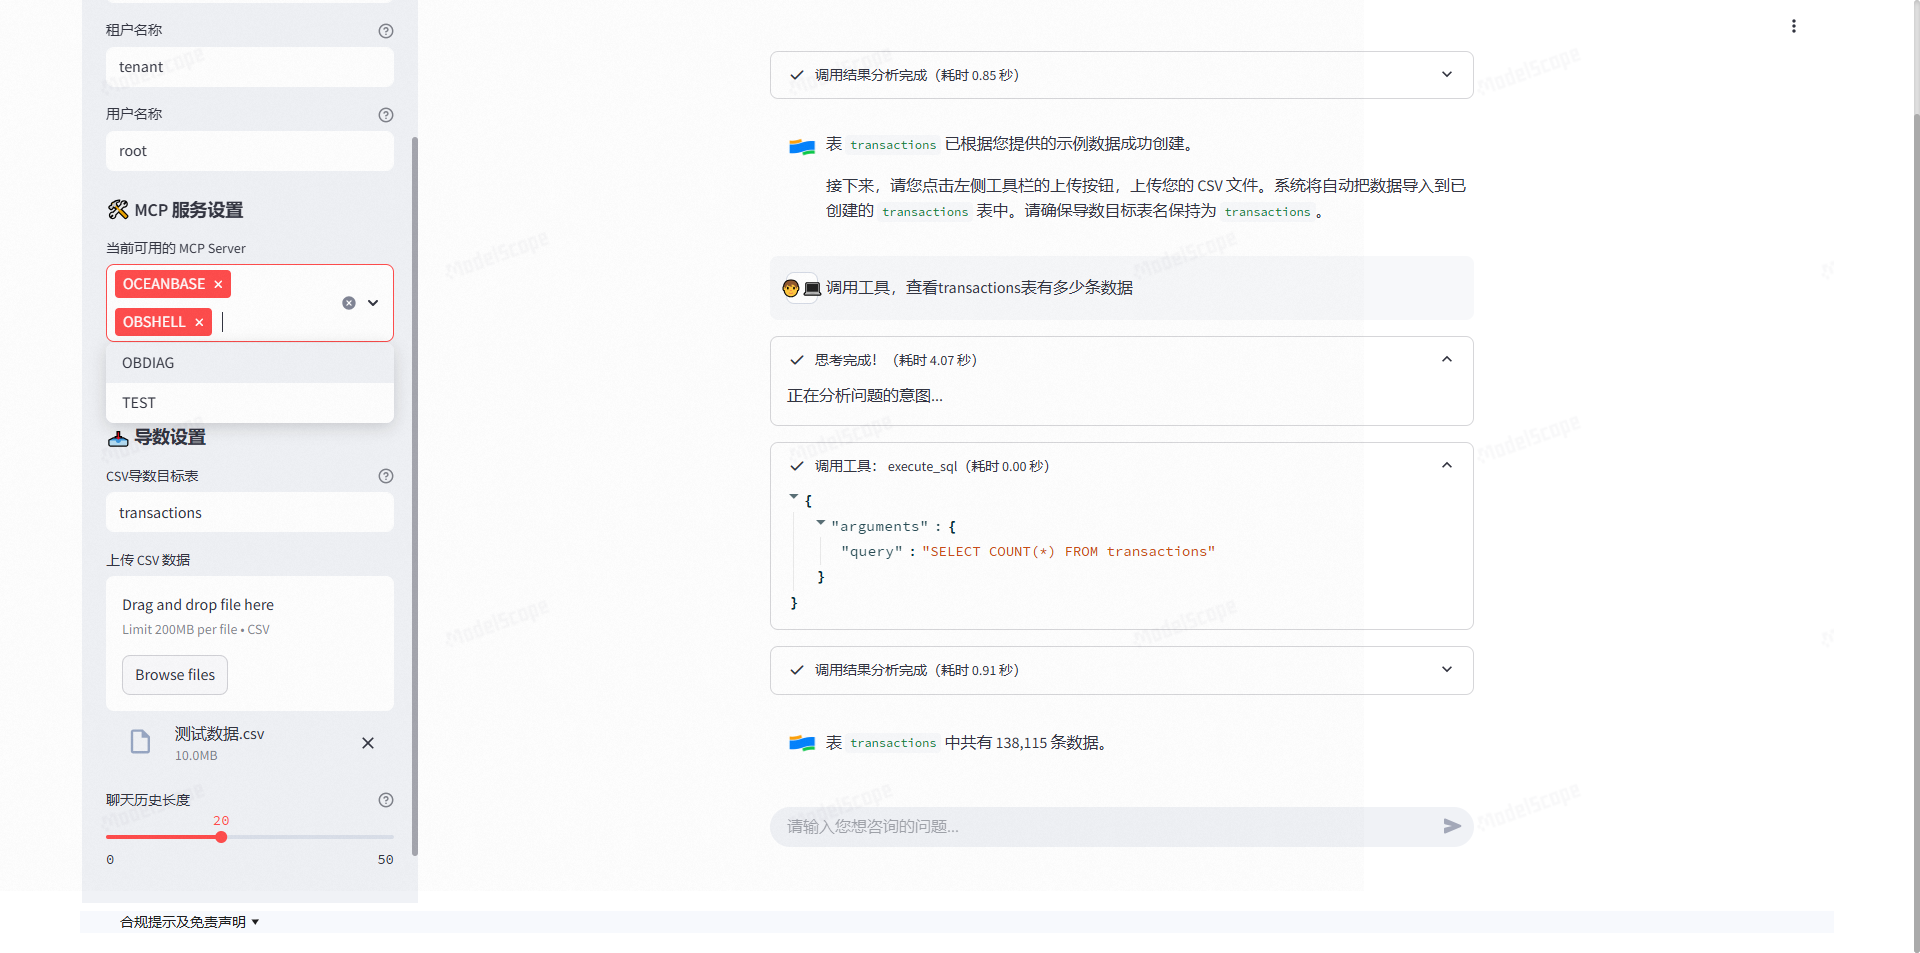Image resolution: width=1920 pixels, height=953 pixels.
Task: Delete the uploaded 测试数据.csv file
Action: point(367,743)
